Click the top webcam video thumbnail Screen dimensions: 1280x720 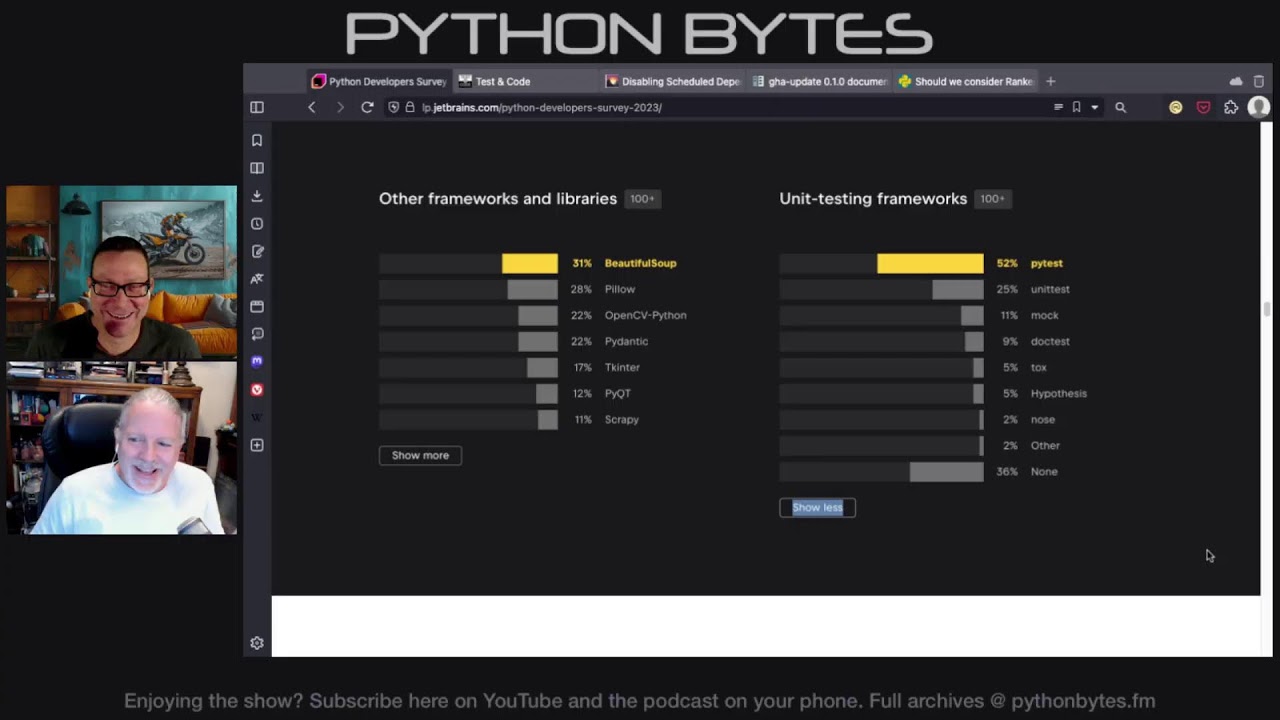(121, 272)
